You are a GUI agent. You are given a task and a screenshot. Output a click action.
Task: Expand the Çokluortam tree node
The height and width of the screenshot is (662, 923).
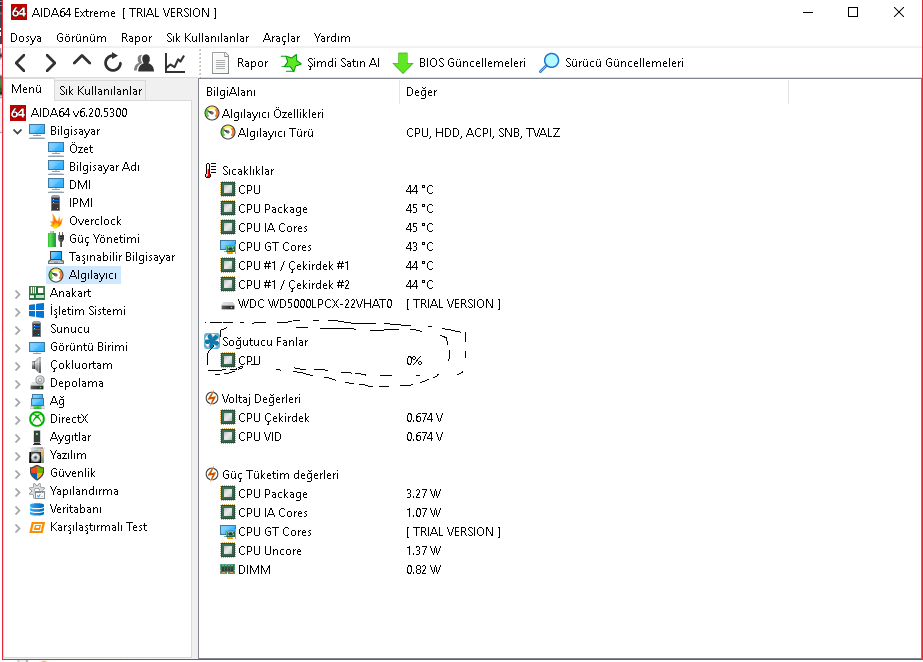[18, 365]
